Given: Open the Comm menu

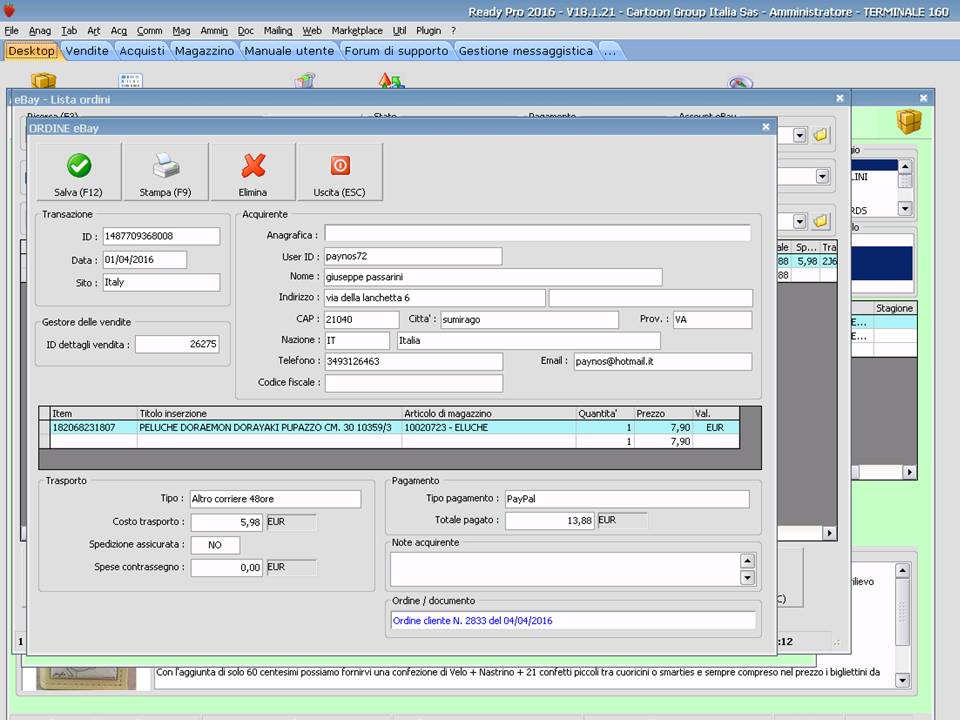Looking at the screenshot, I should 149,31.
